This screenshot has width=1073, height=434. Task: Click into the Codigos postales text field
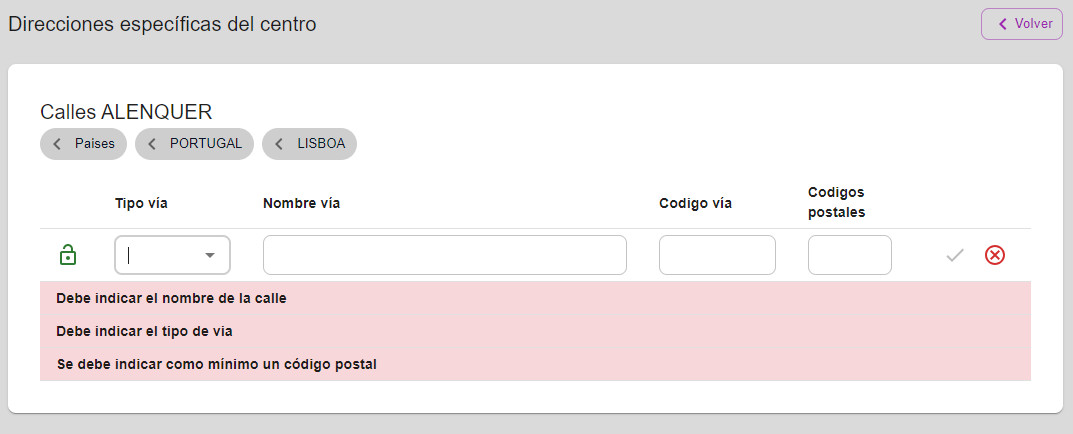[x=850, y=255]
